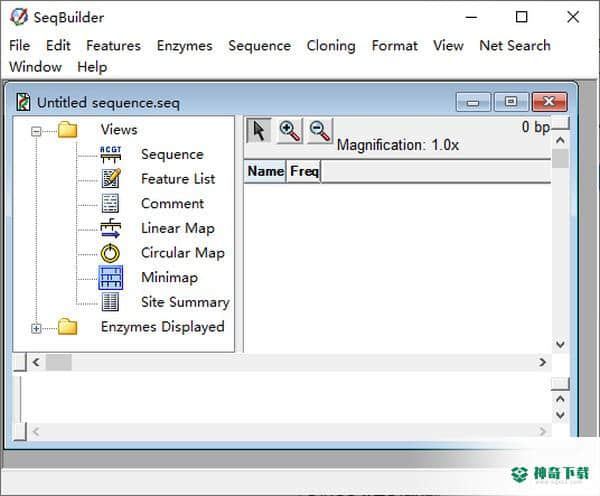Click the Comment document icon
Screen dimensions: 600x496
[110, 203]
